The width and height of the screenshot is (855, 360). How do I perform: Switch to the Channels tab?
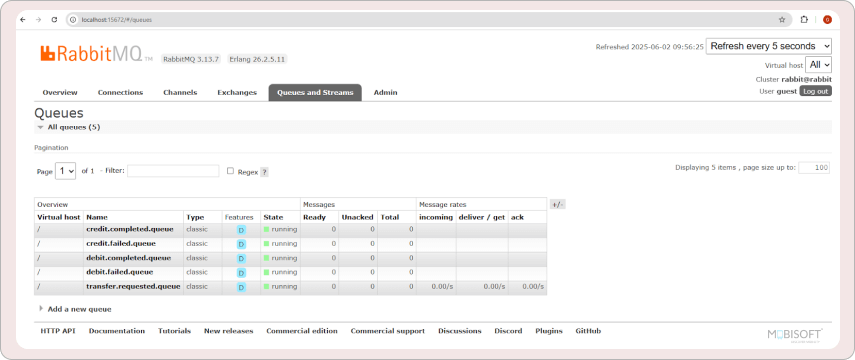(180, 93)
